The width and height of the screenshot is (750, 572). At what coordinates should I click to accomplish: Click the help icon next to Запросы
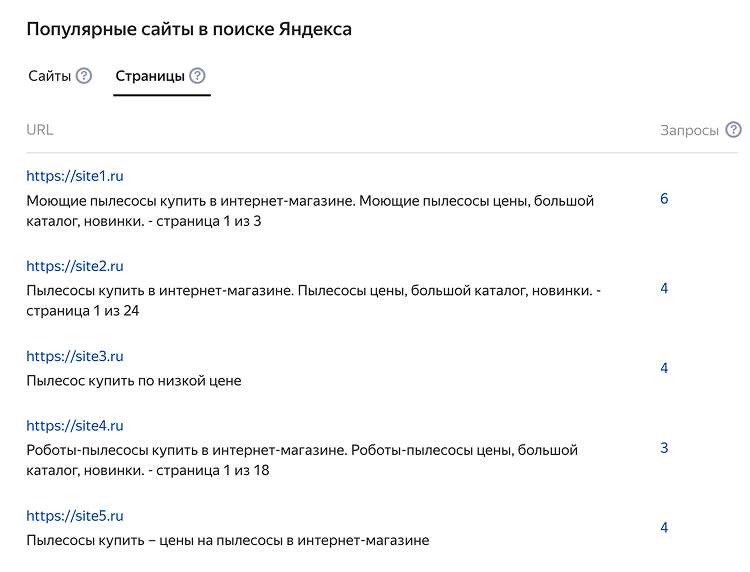(734, 130)
